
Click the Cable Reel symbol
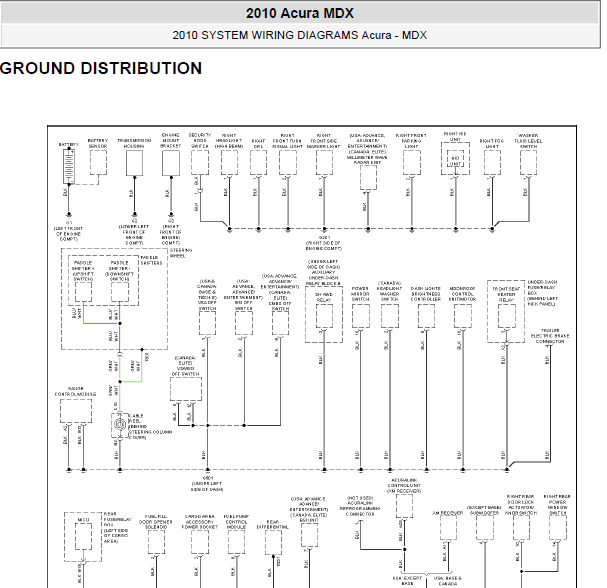coord(119,425)
